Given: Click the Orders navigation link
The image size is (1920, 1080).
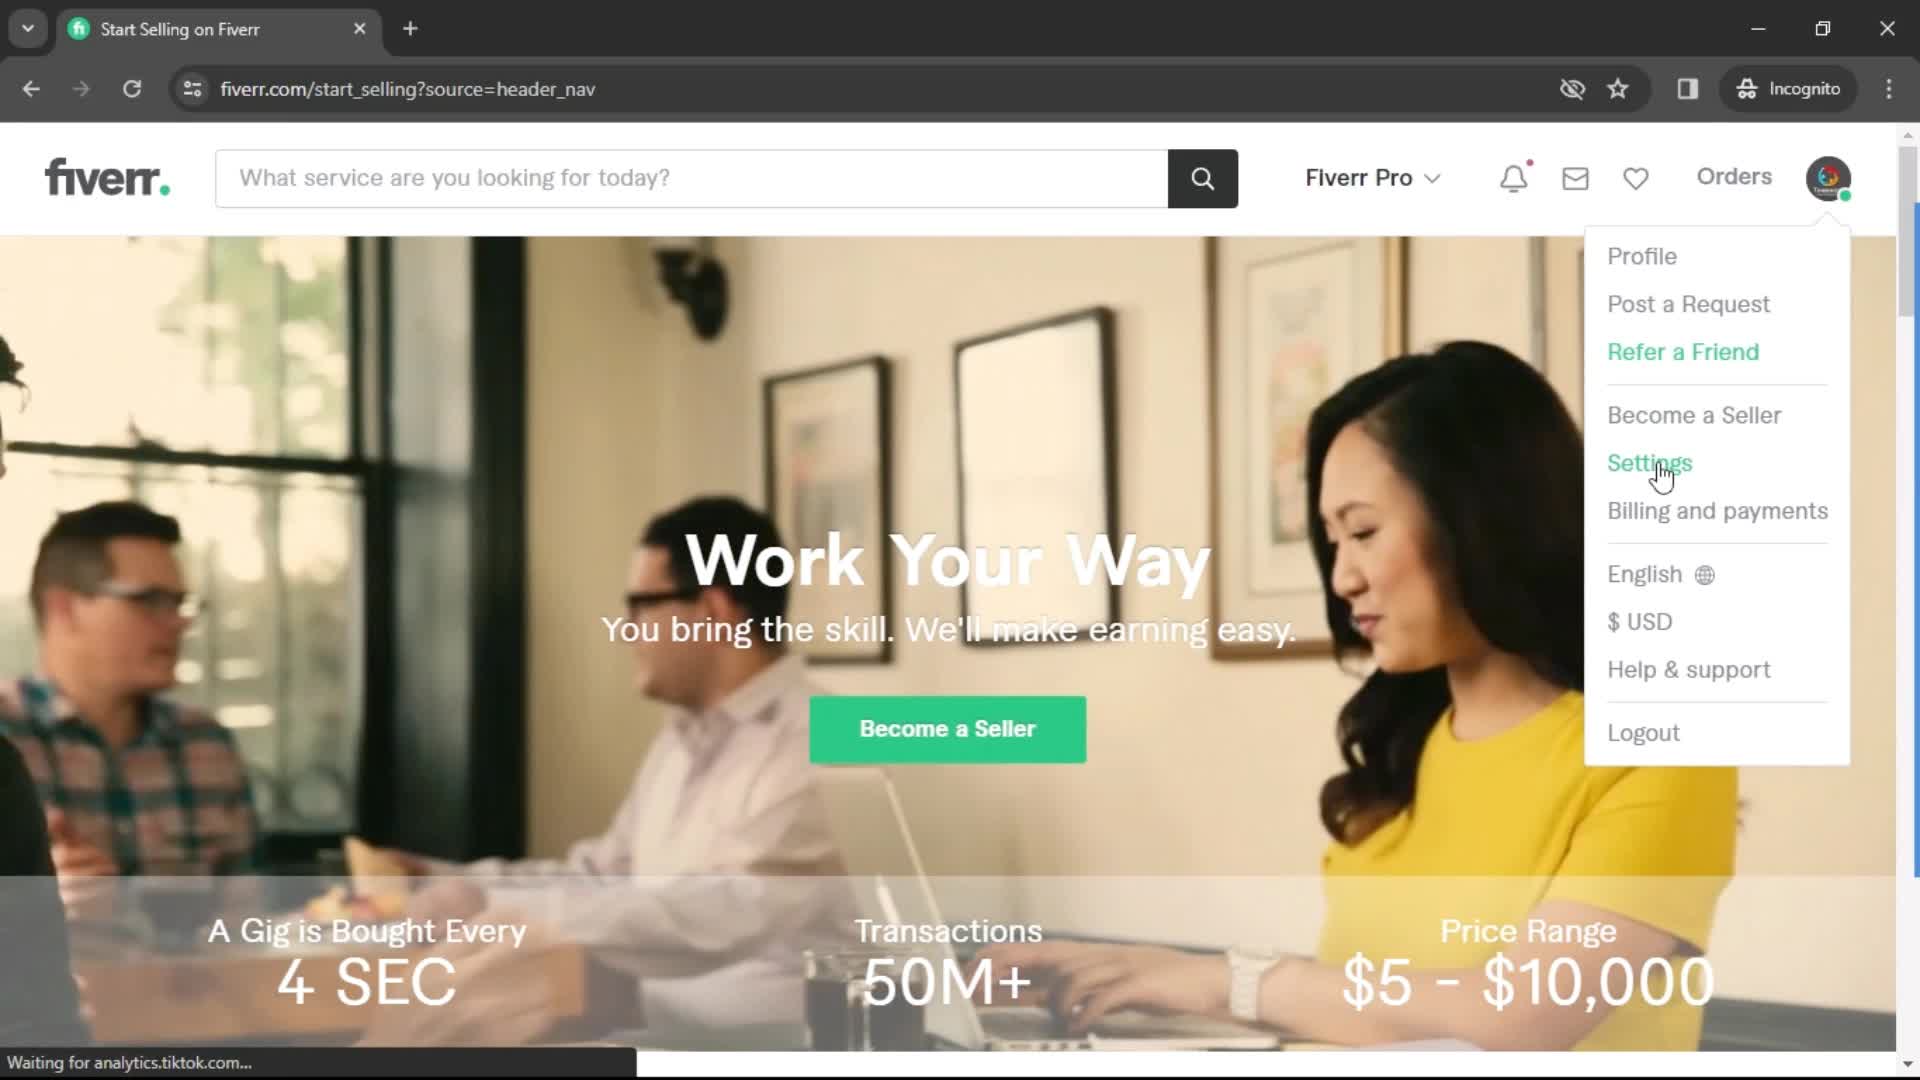Looking at the screenshot, I should pos(1734,175).
